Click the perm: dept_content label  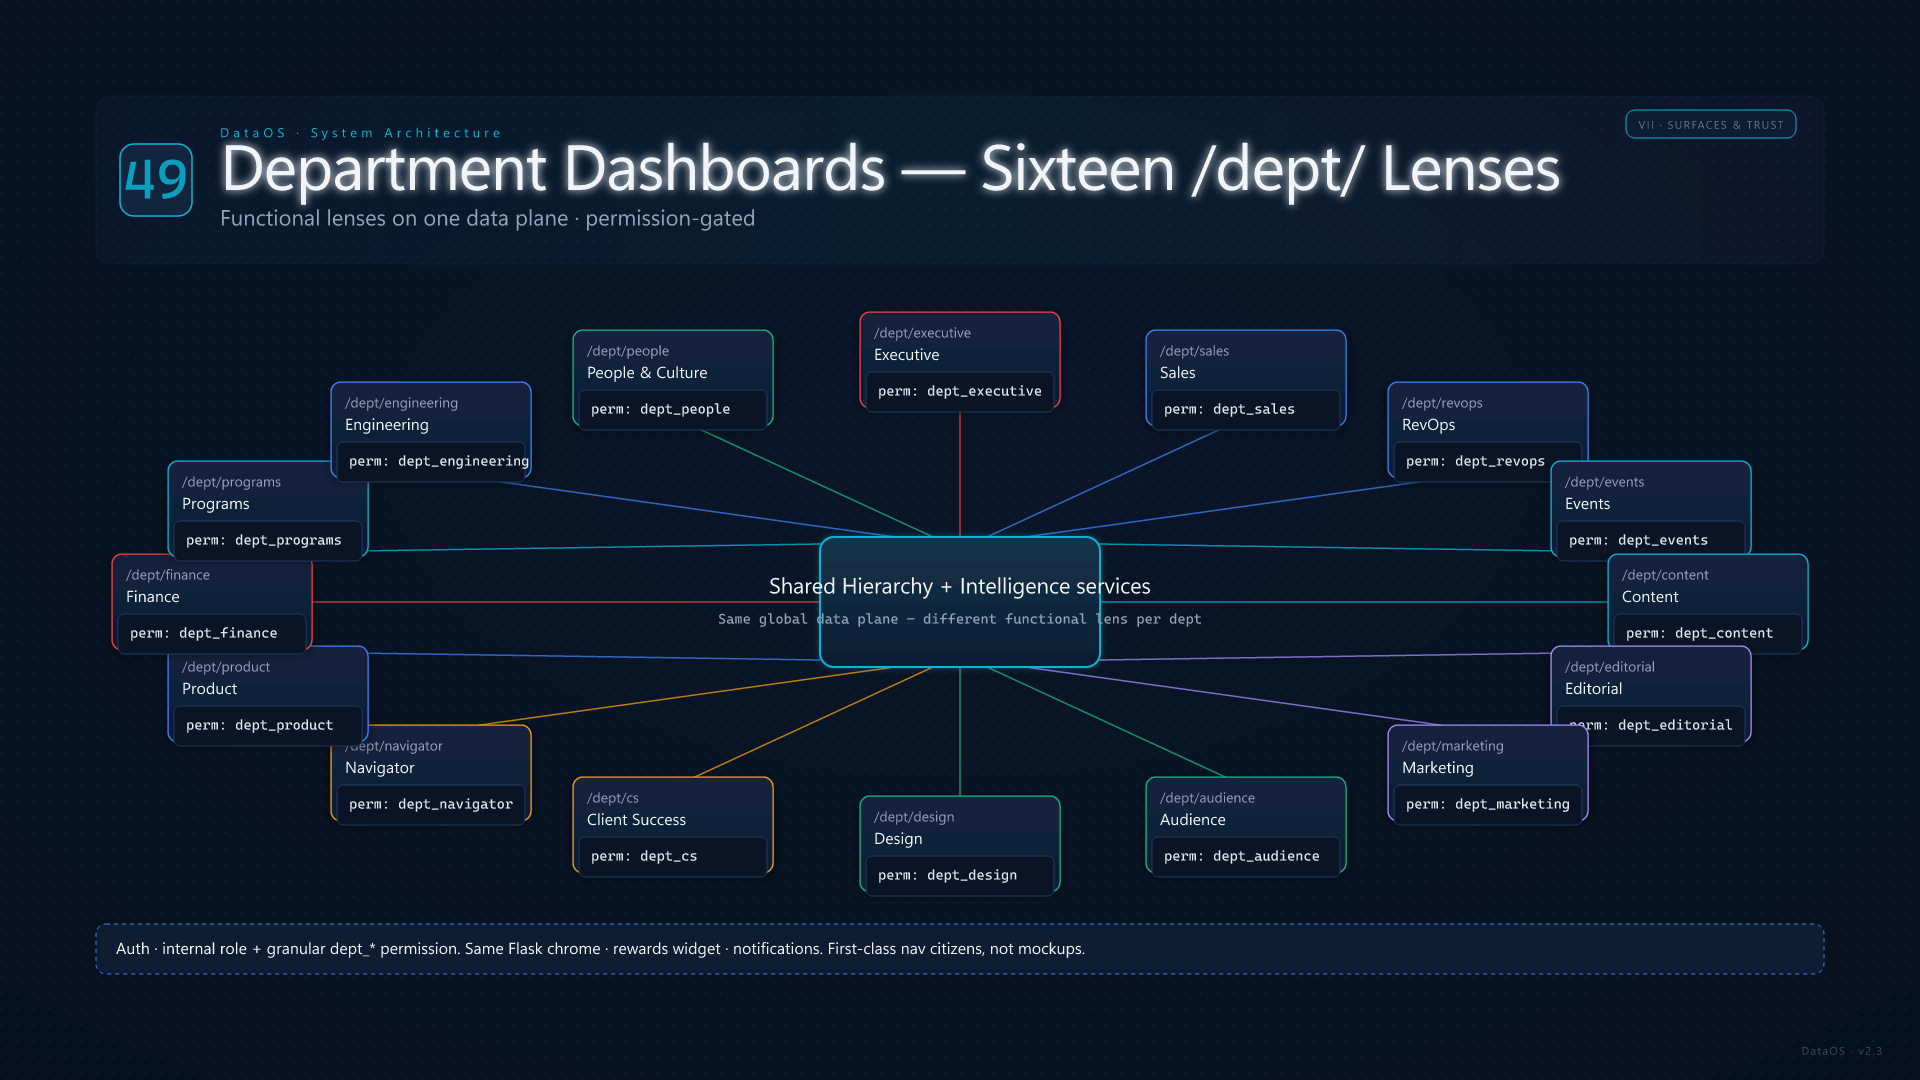coord(1699,633)
